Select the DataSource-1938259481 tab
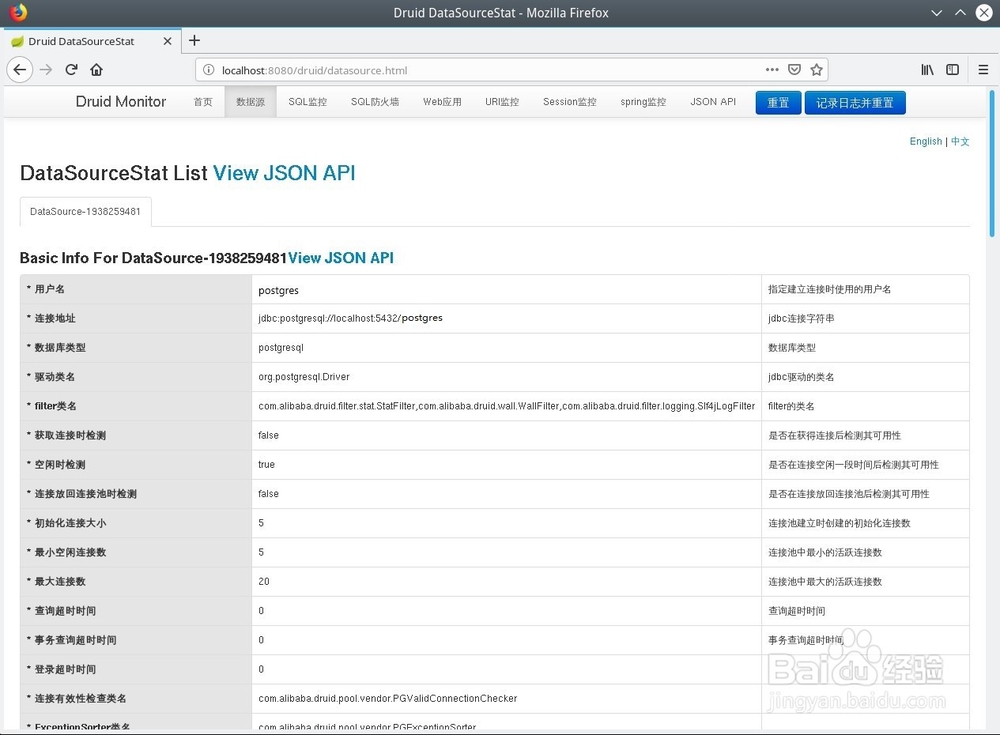 [x=85, y=211]
